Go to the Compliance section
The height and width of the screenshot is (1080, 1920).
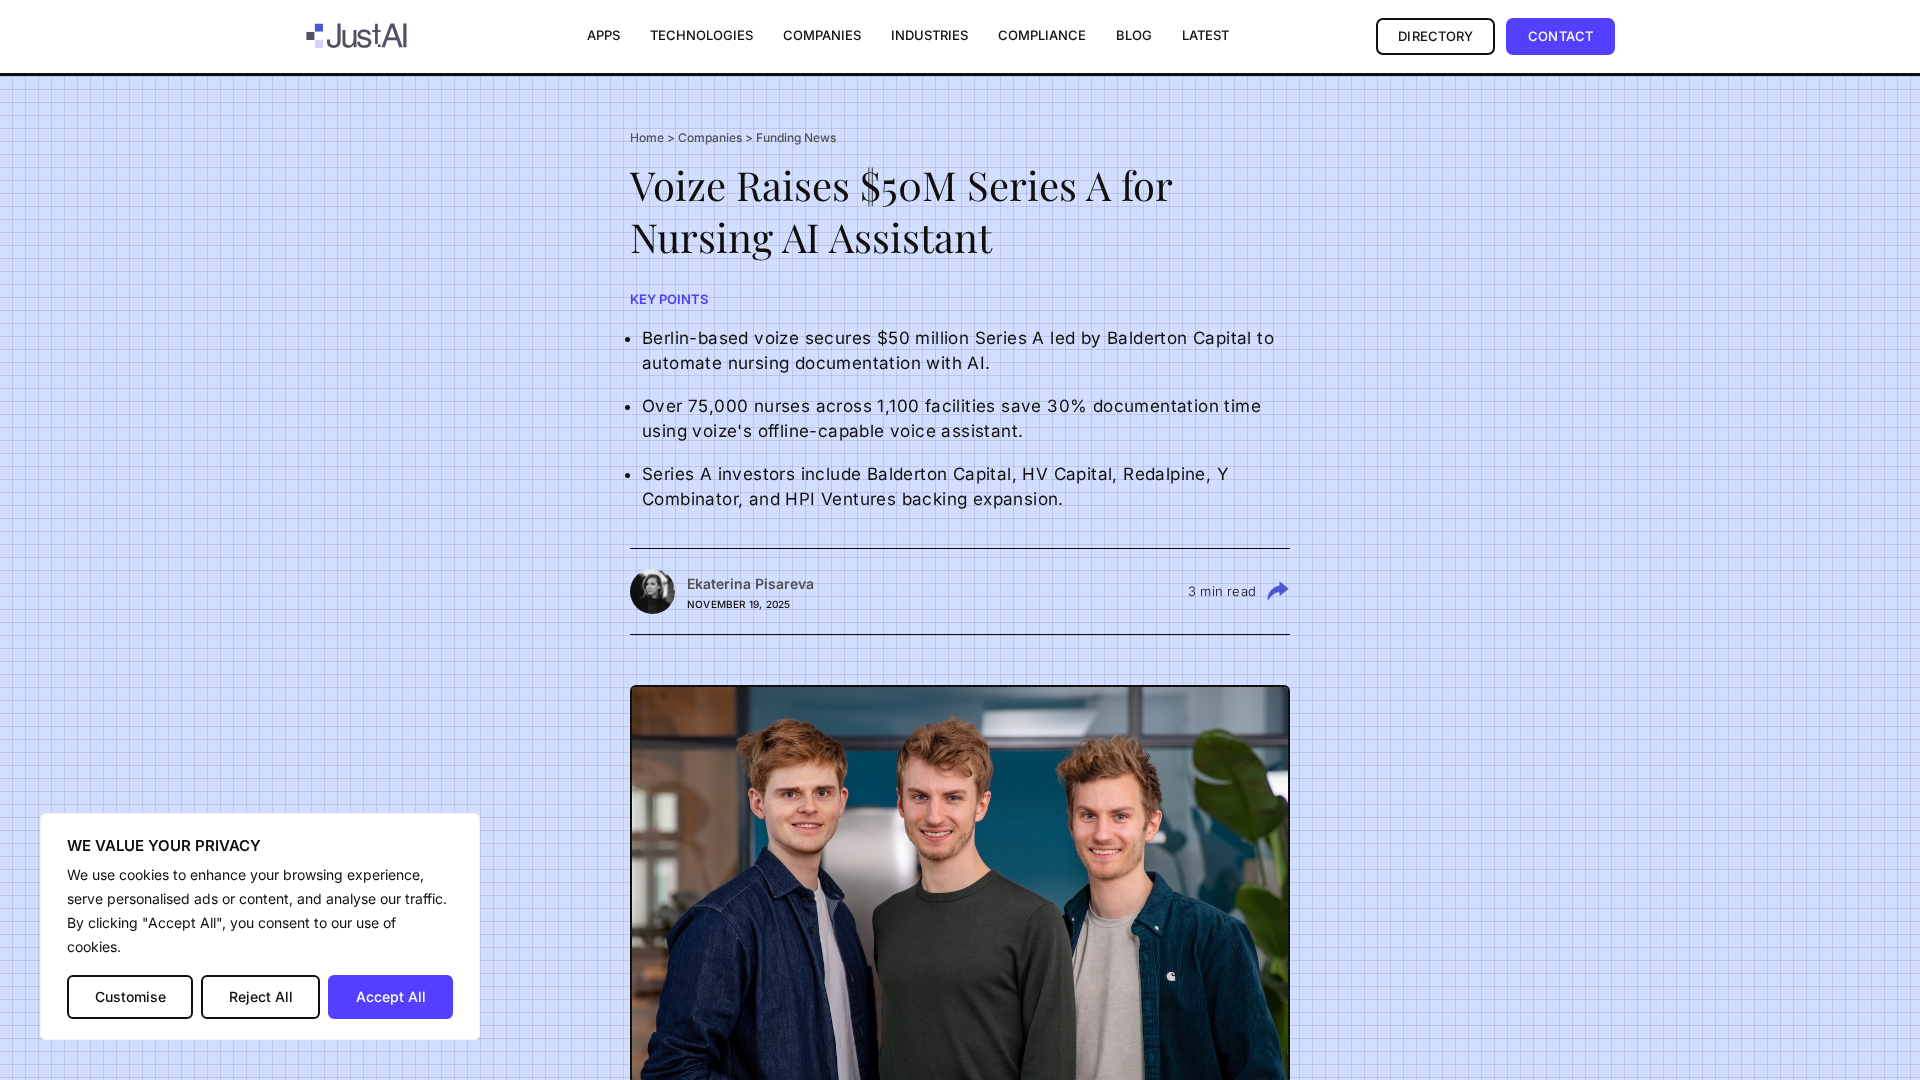tap(1041, 36)
